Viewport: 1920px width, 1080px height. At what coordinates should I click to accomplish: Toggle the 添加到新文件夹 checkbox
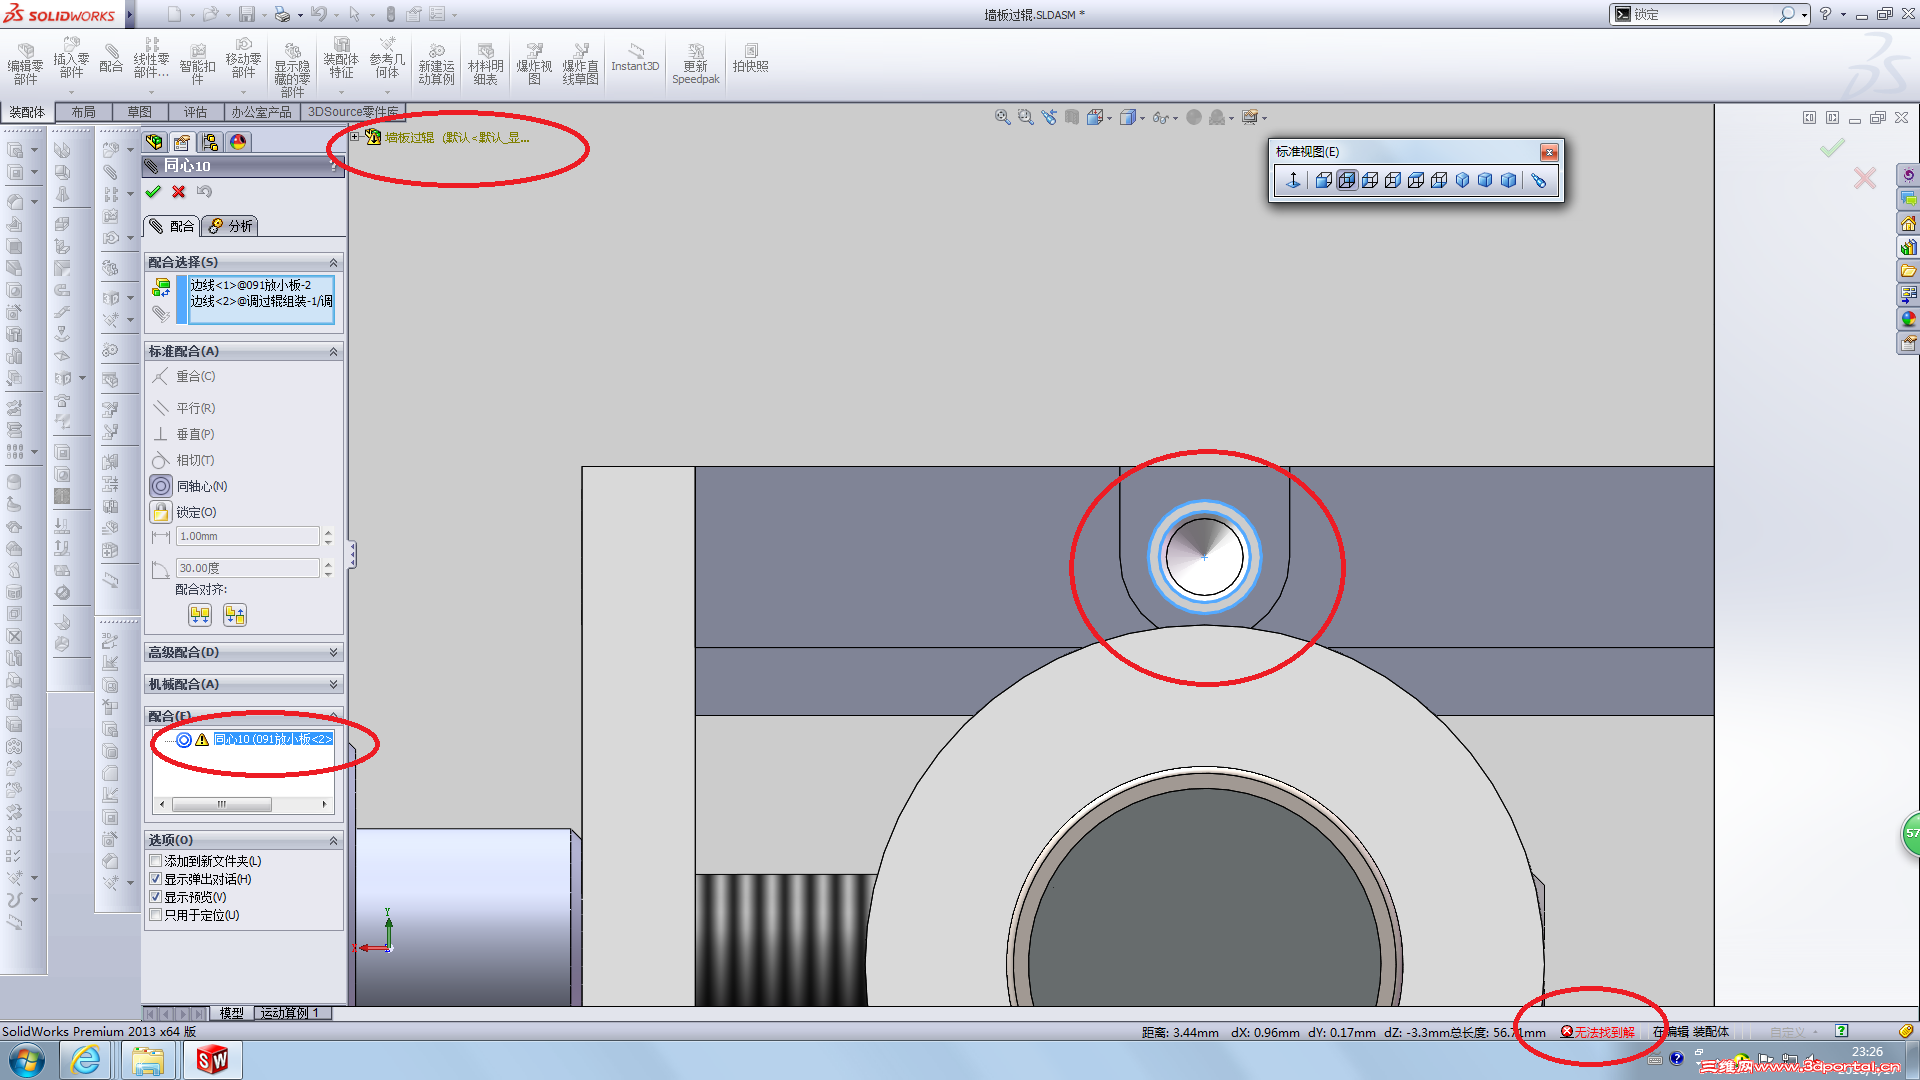coord(155,861)
